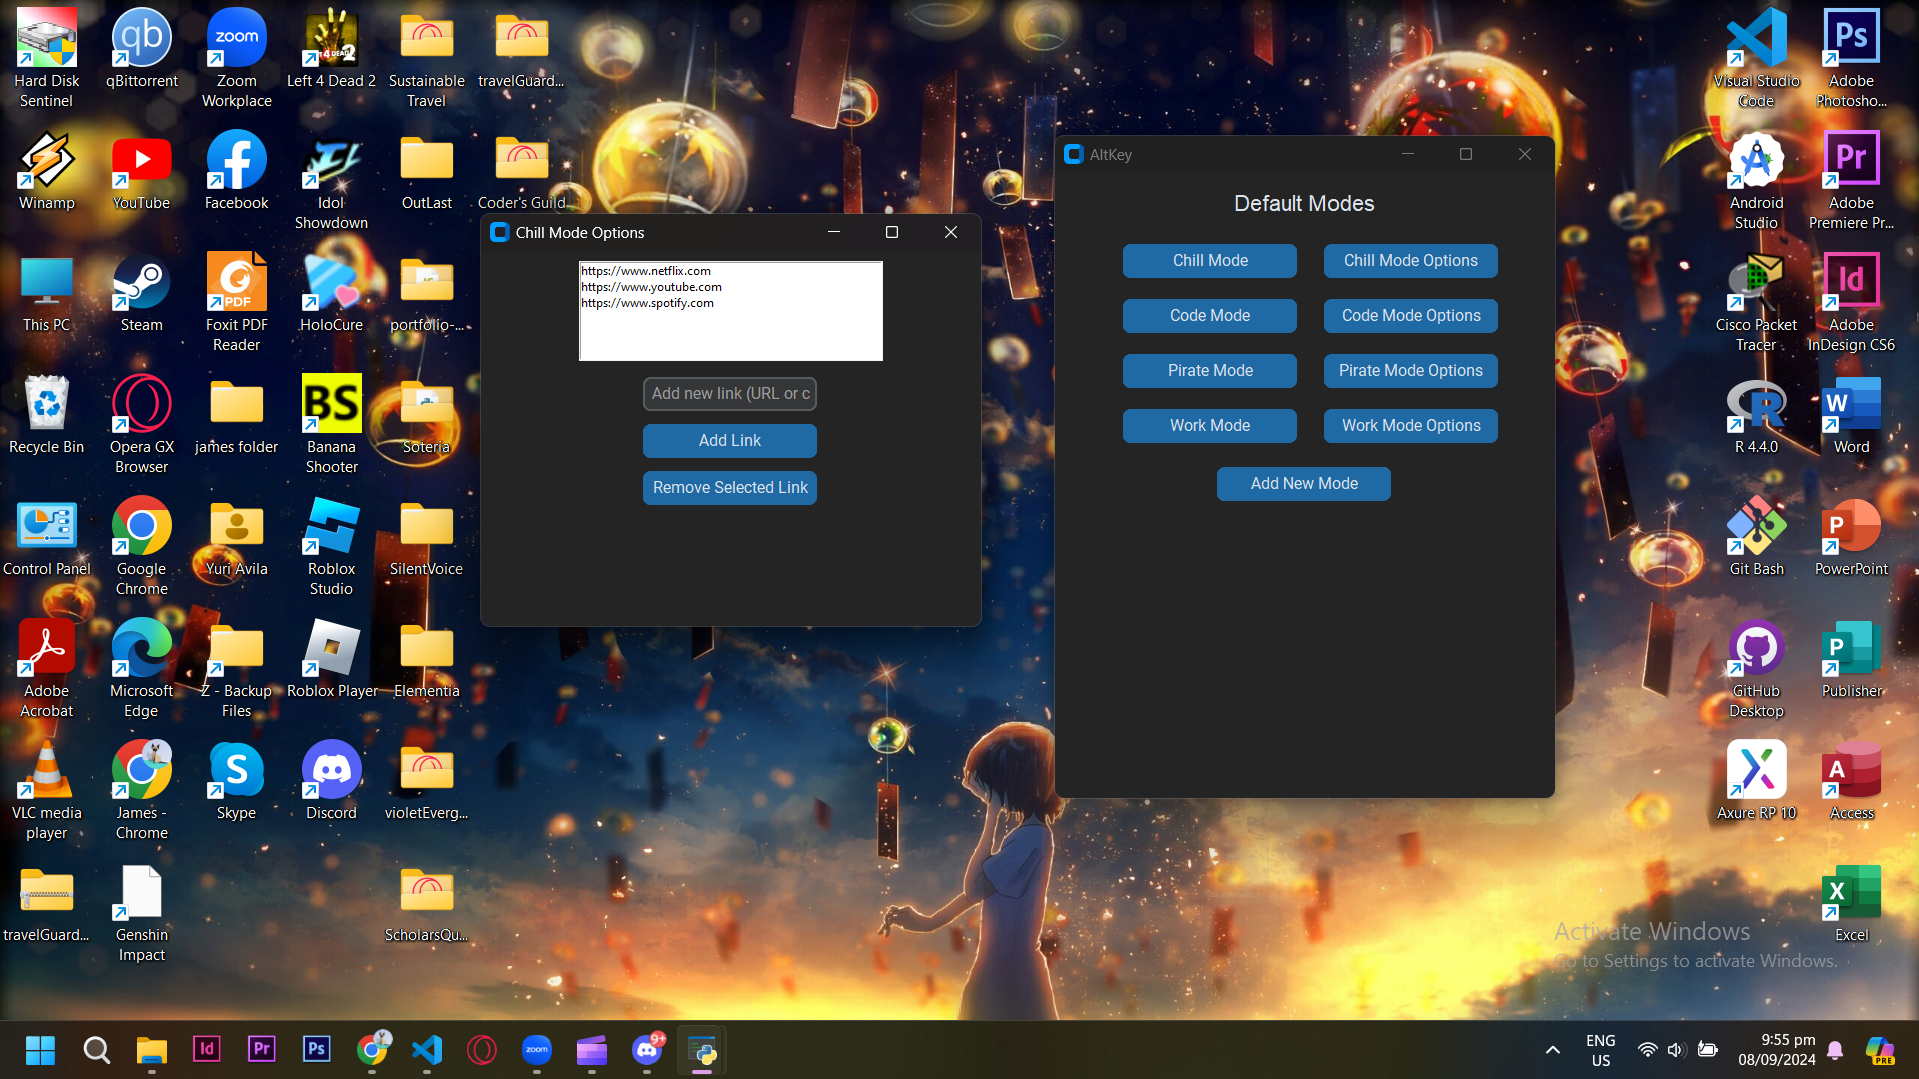Select the Roblox Player desktop icon
Viewport: 1919px width, 1079px height.
click(x=331, y=658)
